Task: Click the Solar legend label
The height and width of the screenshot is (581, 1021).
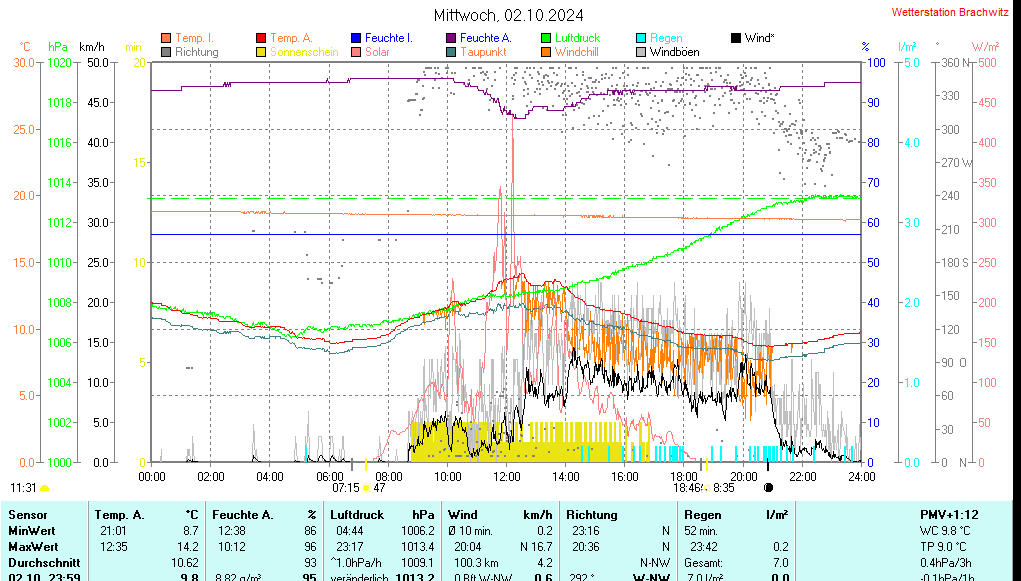Action: [x=377, y=52]
